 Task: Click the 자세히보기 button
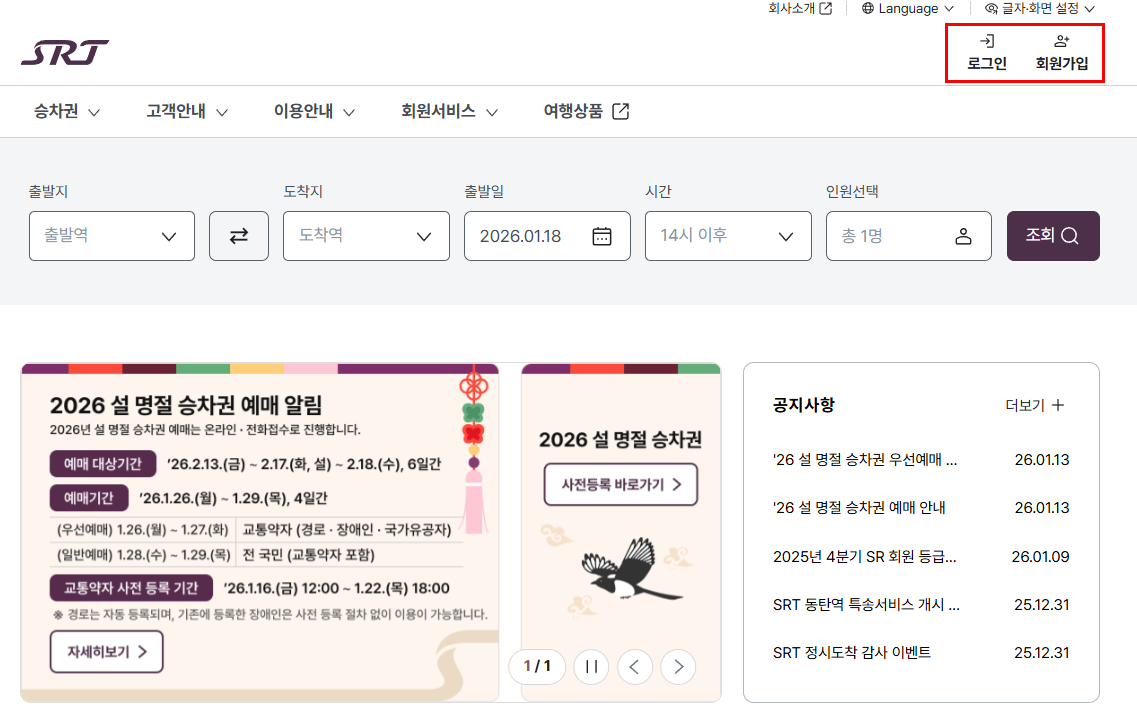point(107,652)
